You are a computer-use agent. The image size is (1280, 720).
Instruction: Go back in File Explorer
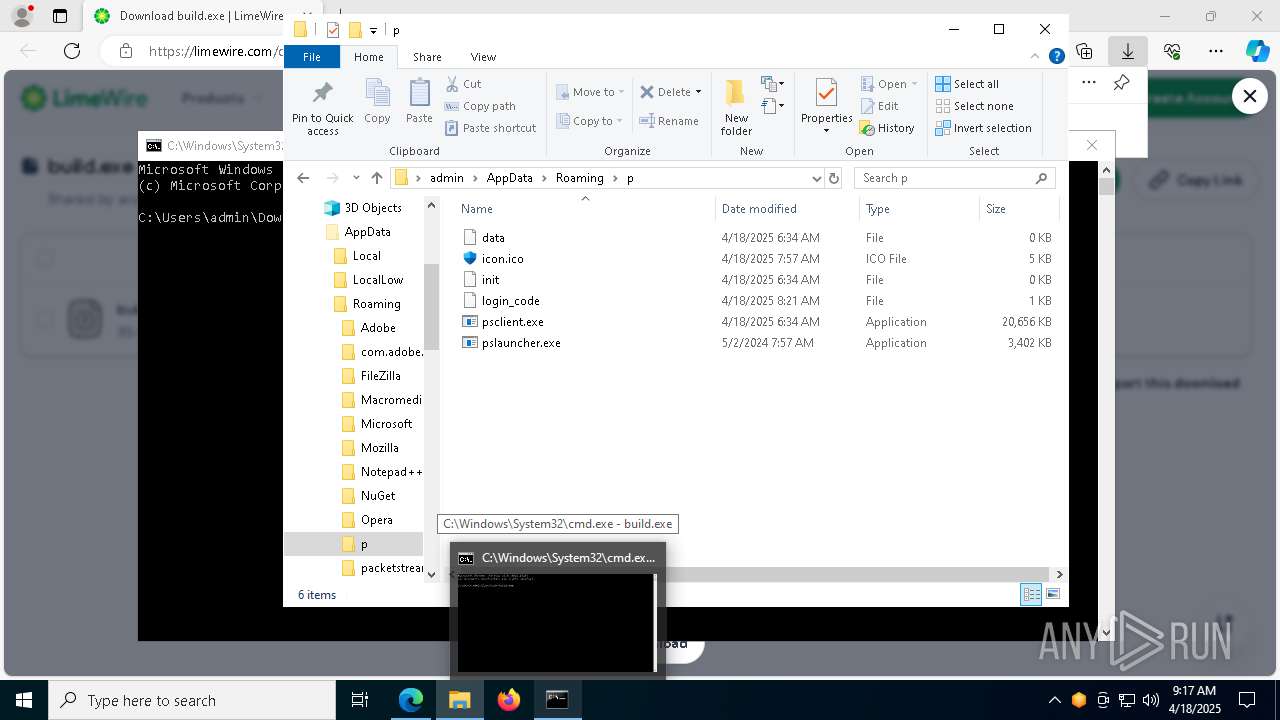[304, 178]
